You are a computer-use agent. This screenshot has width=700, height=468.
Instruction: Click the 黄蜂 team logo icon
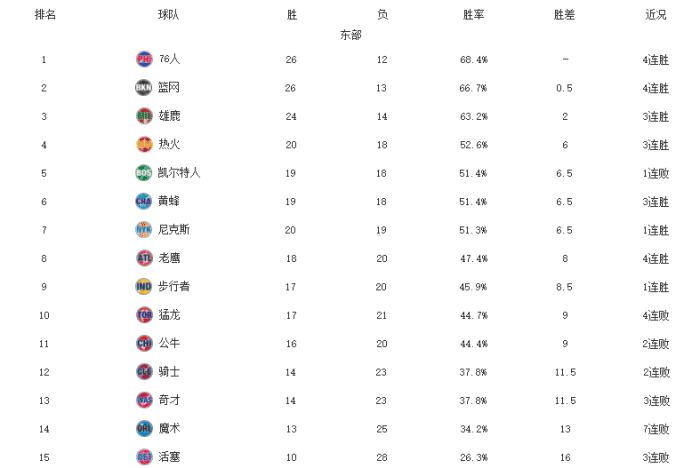click(144, 201)
